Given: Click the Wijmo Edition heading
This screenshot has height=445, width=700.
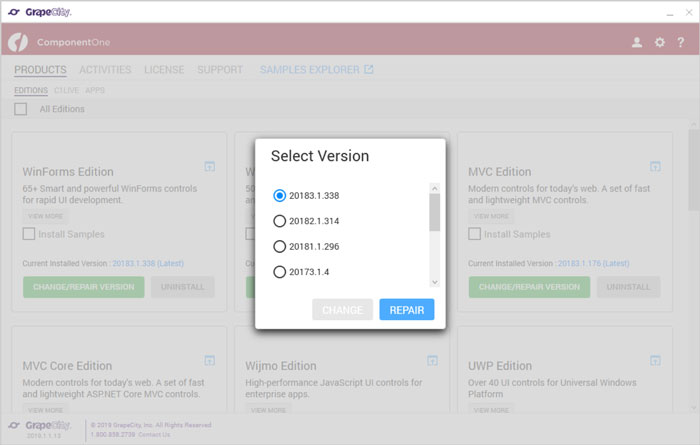Looking at the screenshot, I should (281, 366).
